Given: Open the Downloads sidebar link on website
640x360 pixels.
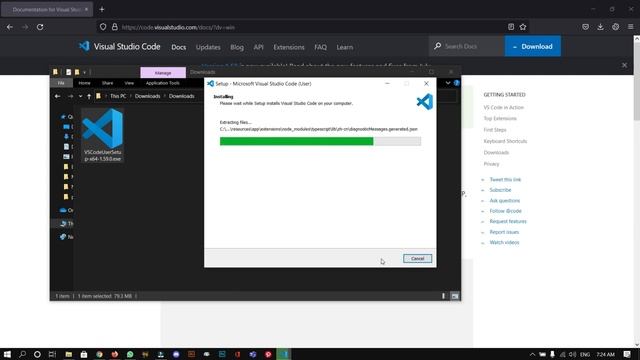Looking at the screenshot, I should pos(496,153).
